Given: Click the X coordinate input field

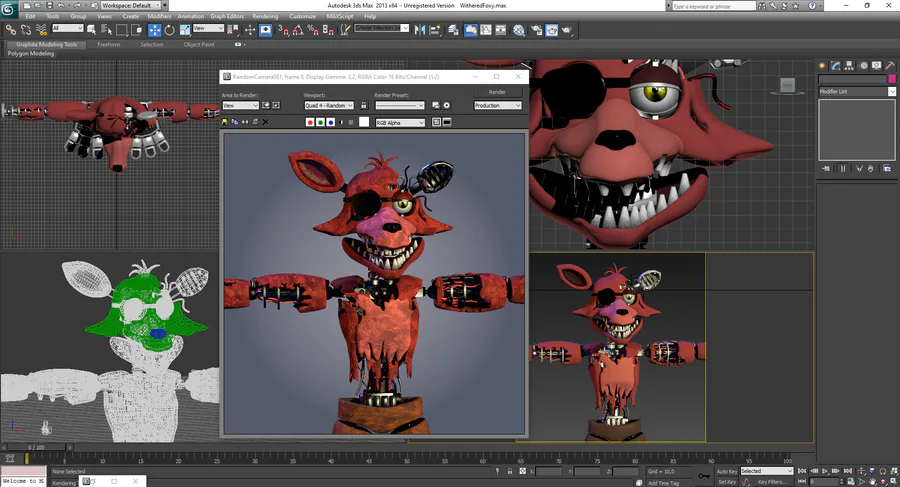Looking at the screenshot, I should pyautogui.click(x=549, y=471).
